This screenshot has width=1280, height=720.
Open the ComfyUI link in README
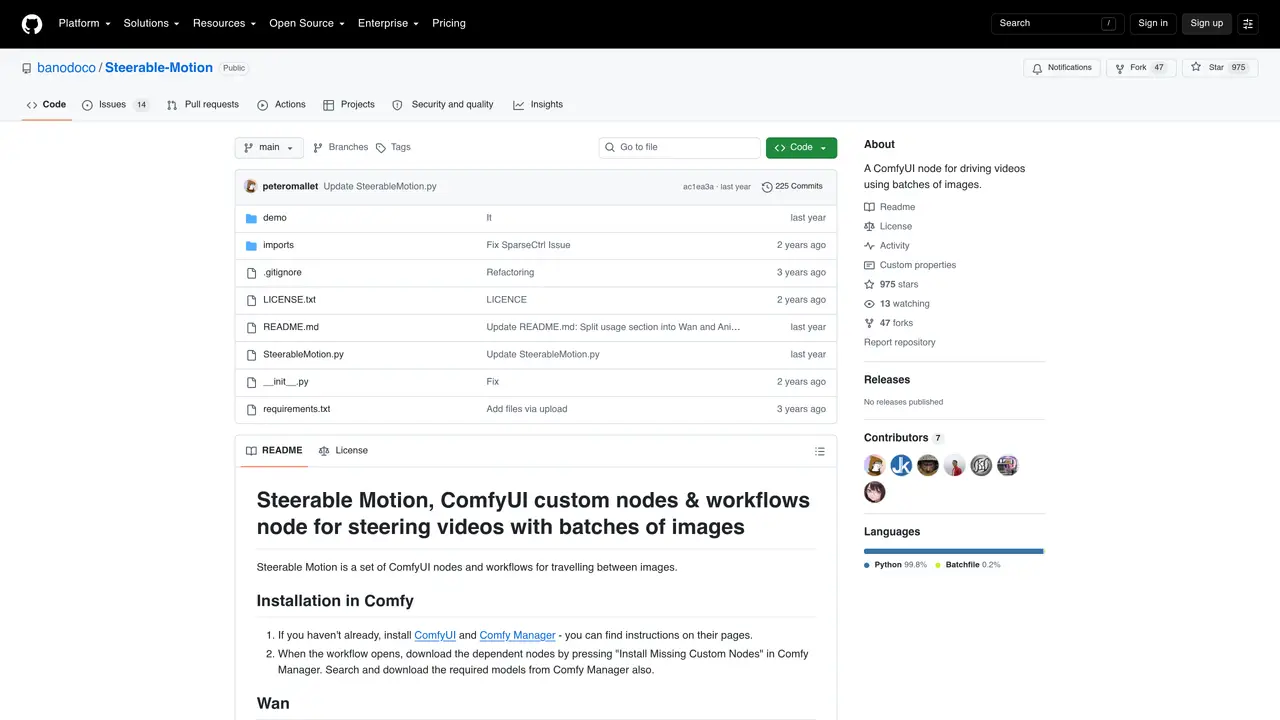point(435,635)
